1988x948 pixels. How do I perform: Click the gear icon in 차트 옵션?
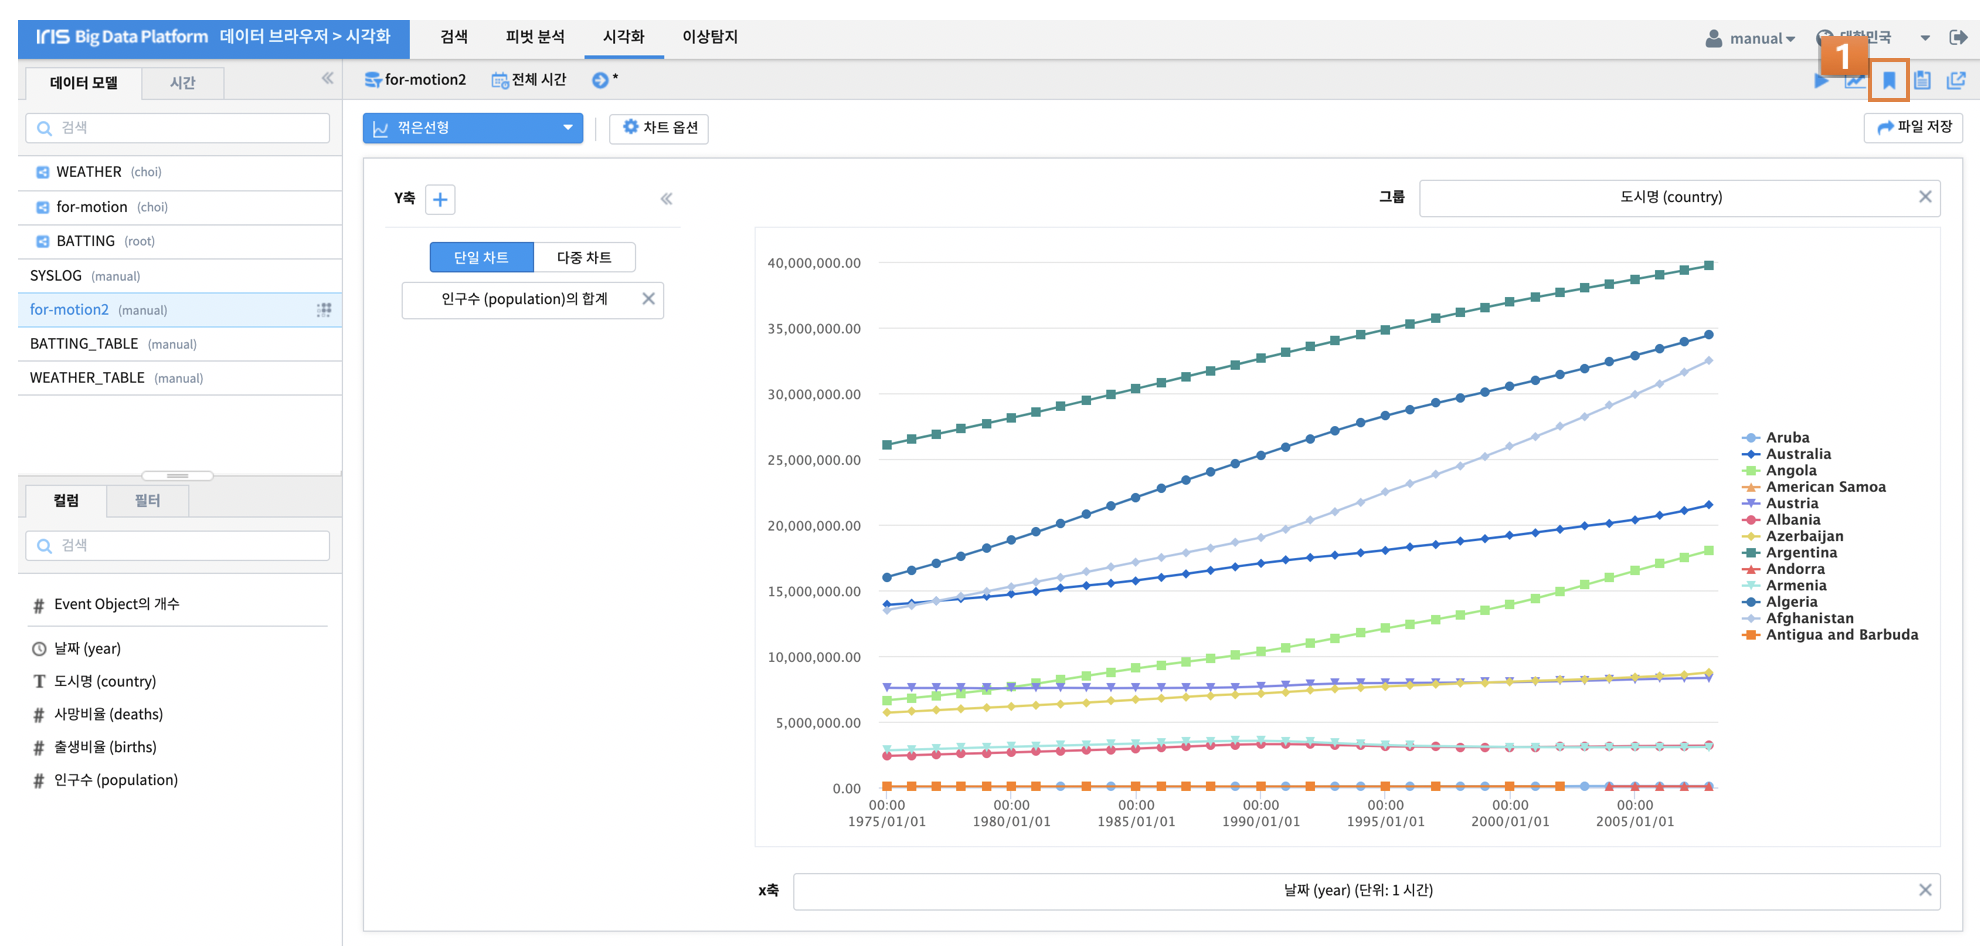[630, 127]
